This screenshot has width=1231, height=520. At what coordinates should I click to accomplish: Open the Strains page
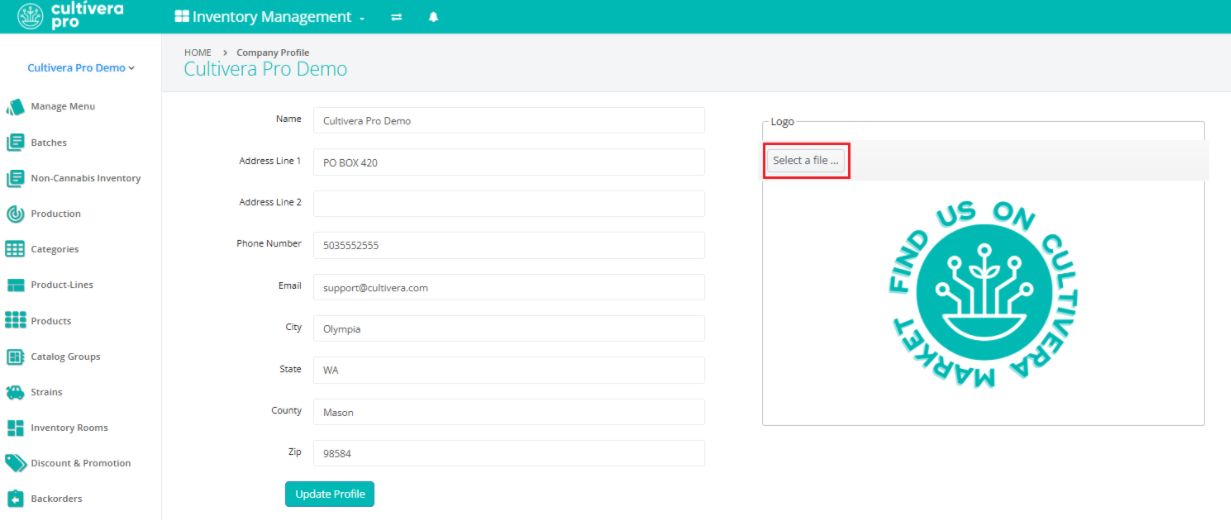[x=47, y=392]
